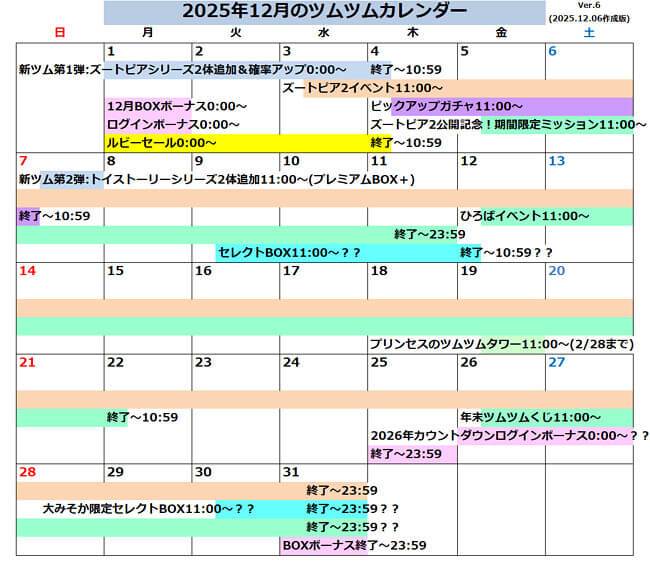The height and width of the screenshot is (574, 650).
Task: Select the cyan セレクトBOX11:00～ bar
Action: click(x=289, y=253)
